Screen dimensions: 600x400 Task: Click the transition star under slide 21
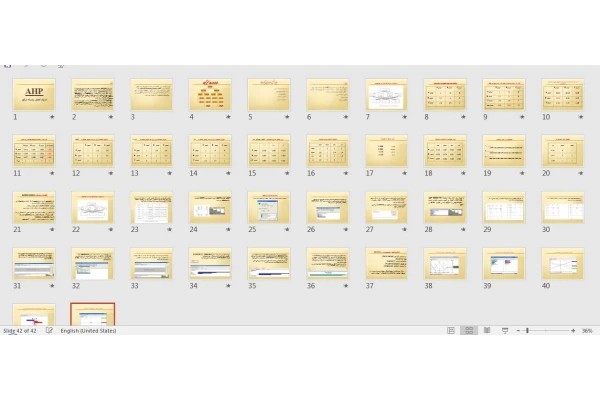pos(52,230)
